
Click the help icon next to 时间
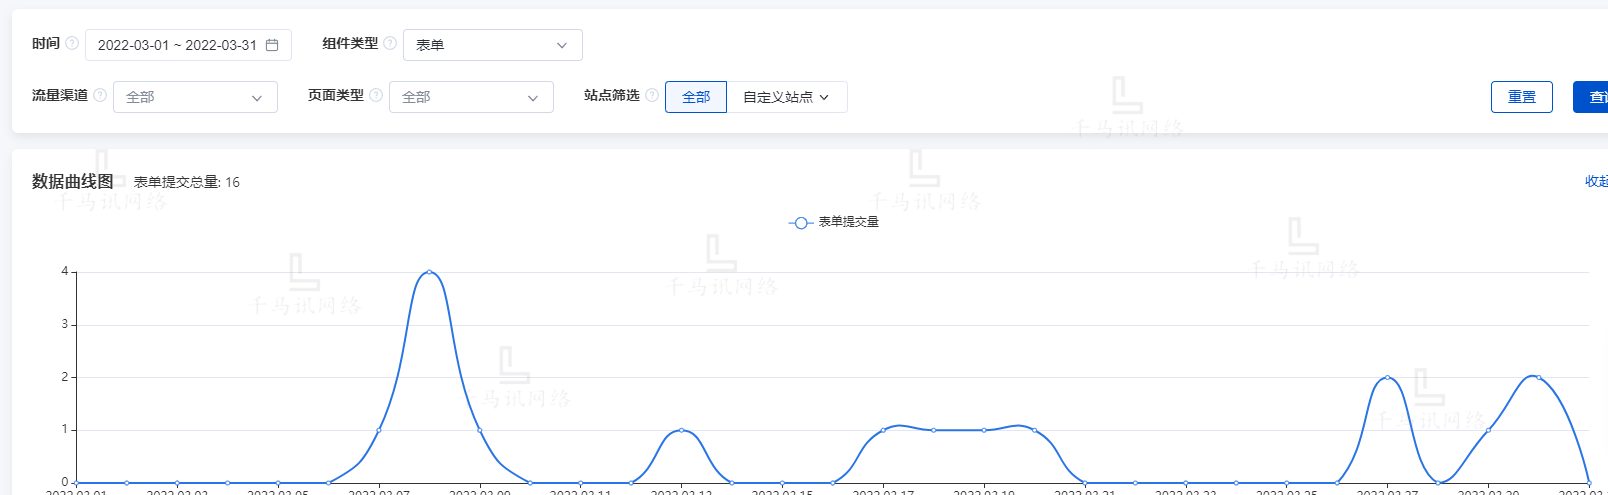click(x=72, y=44)
